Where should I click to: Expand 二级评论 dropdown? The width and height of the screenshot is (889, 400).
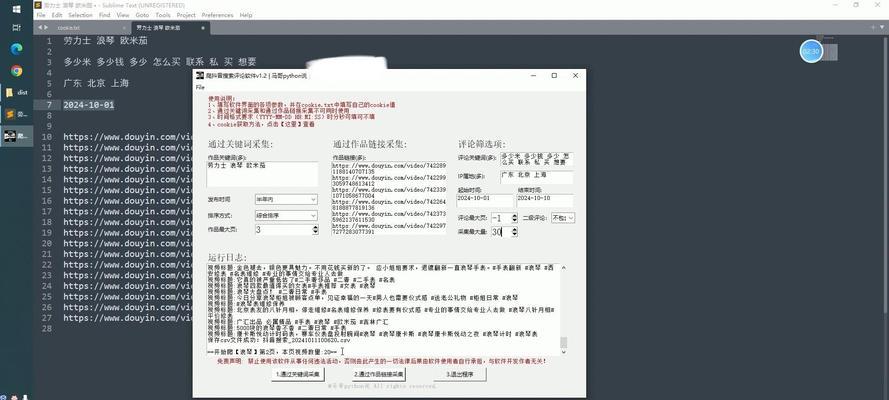tap(570, 218)
